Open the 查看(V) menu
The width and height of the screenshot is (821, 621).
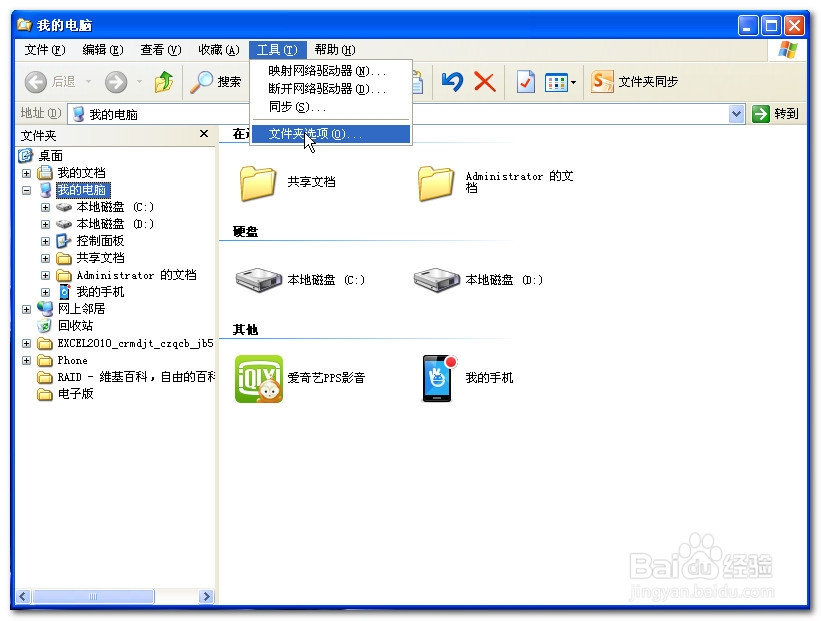point(160,50)
